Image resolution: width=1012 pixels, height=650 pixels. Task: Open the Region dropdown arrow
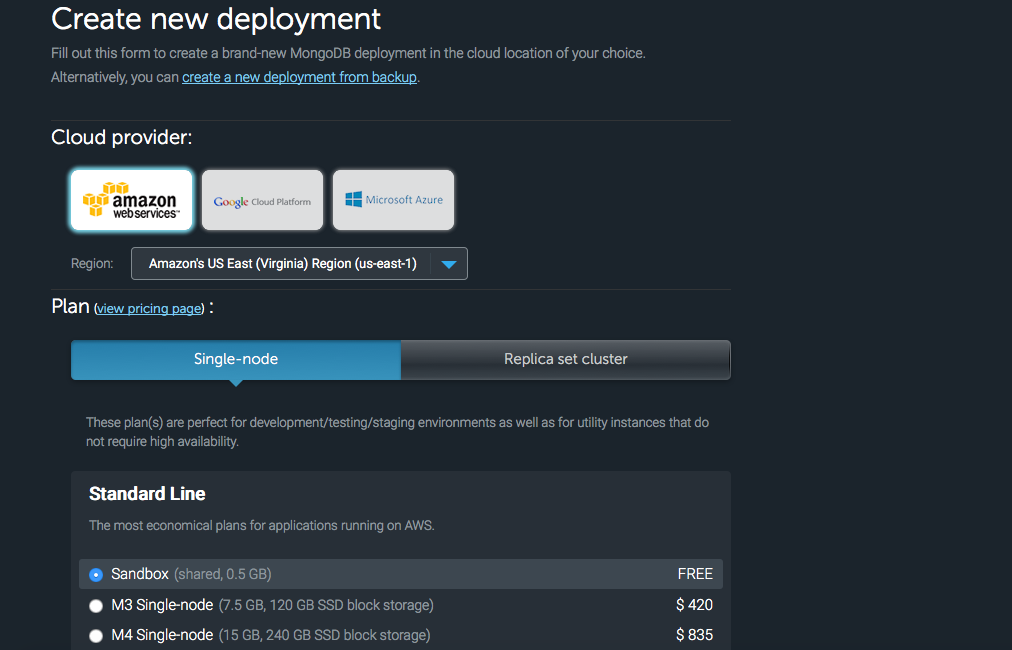(x=449, y=264)
